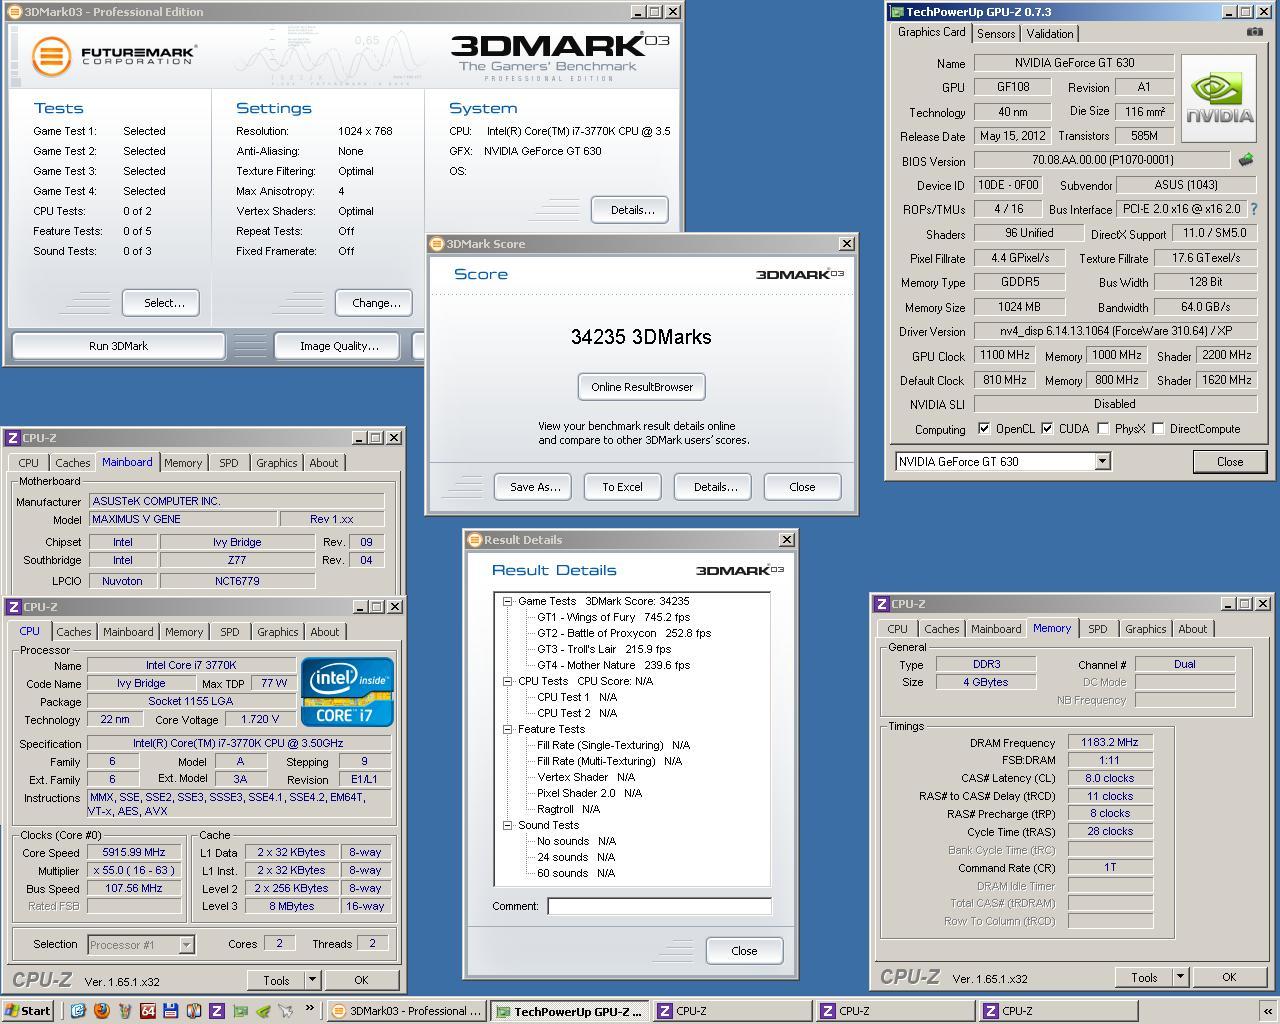Click OK in the CPU-Z Memory window
Viewport: 1280px width, 1024px height.
coord(1229,977)
